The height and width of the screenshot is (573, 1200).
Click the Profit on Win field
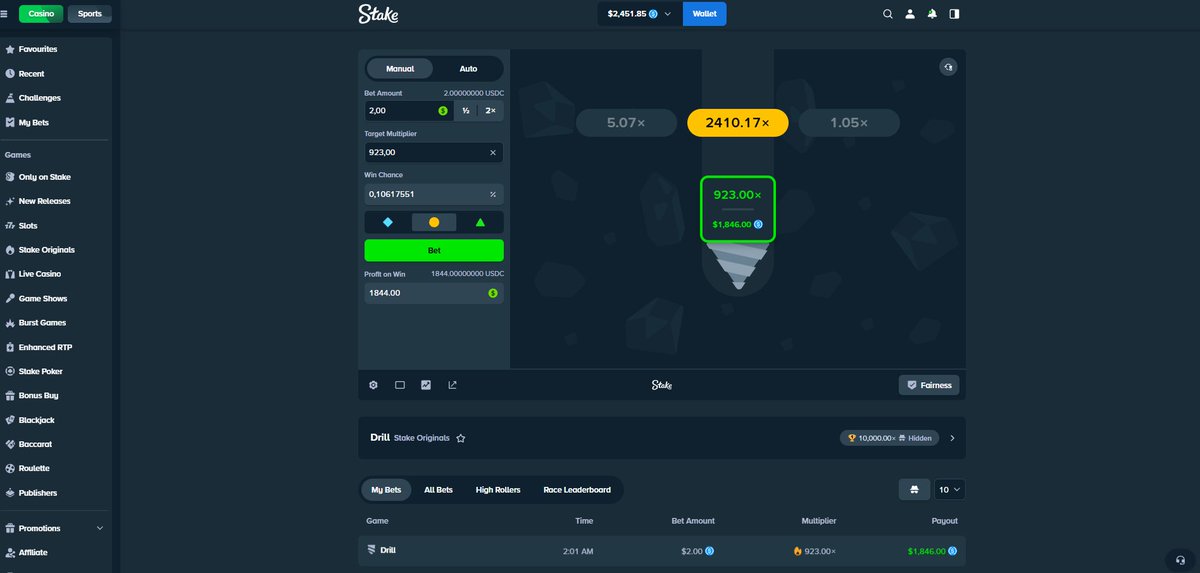[434, 293]
